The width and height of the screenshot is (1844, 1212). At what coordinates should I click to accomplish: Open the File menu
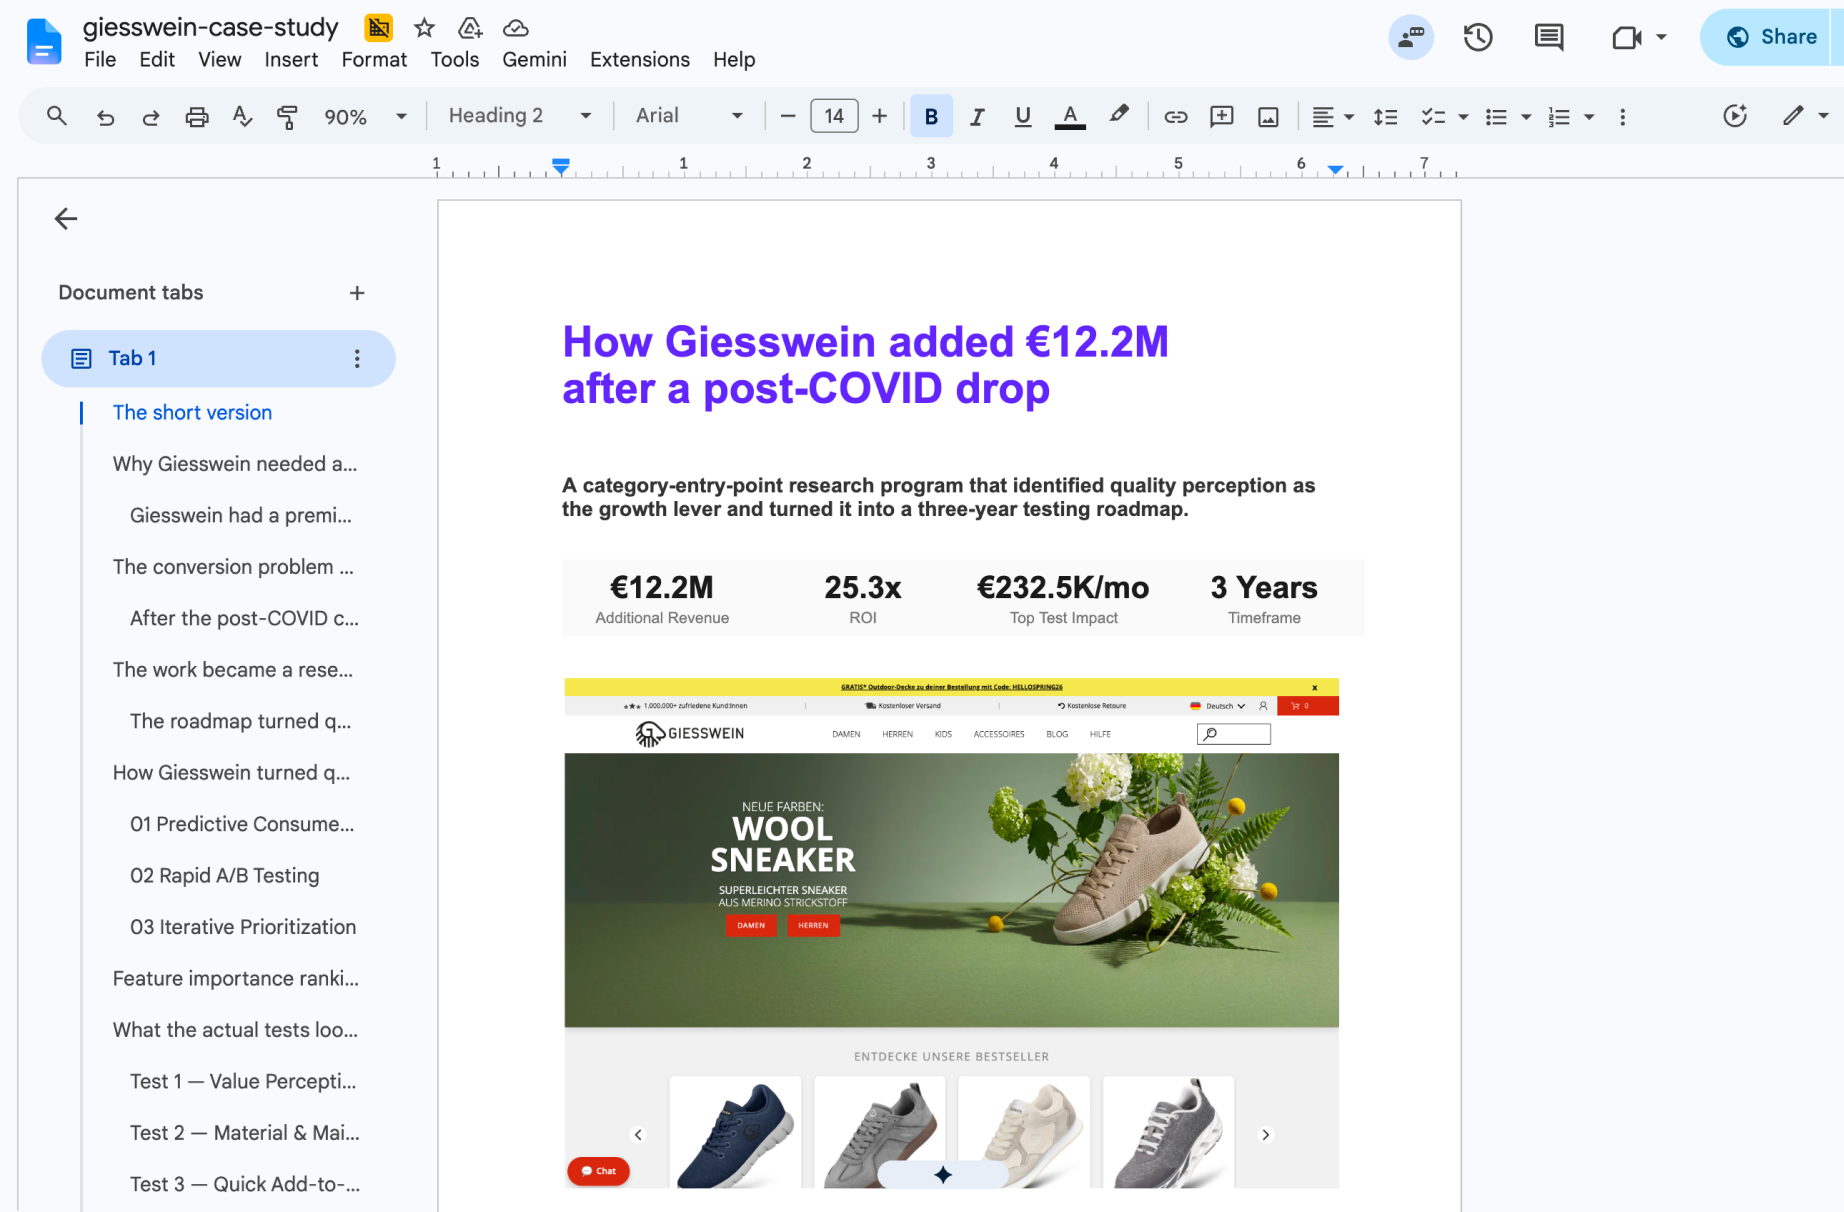tap(100, 60)
